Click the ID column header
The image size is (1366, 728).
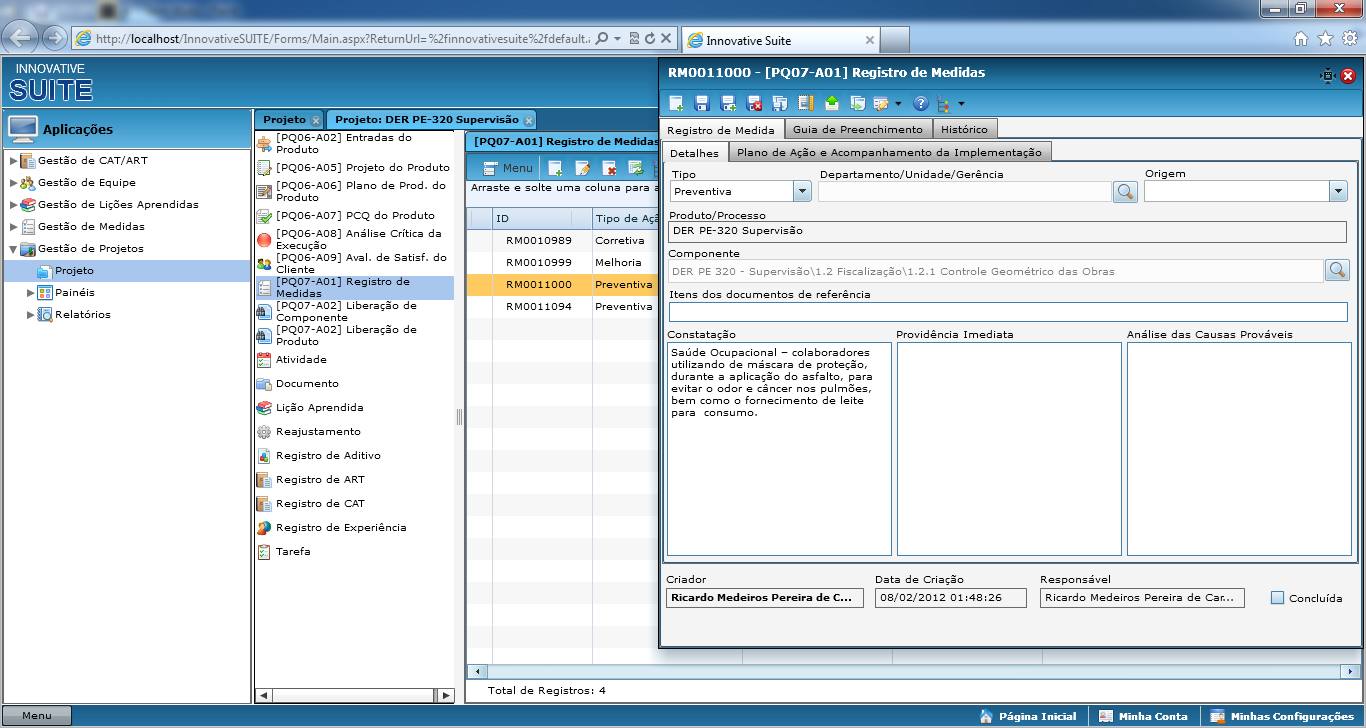[542, 218]
